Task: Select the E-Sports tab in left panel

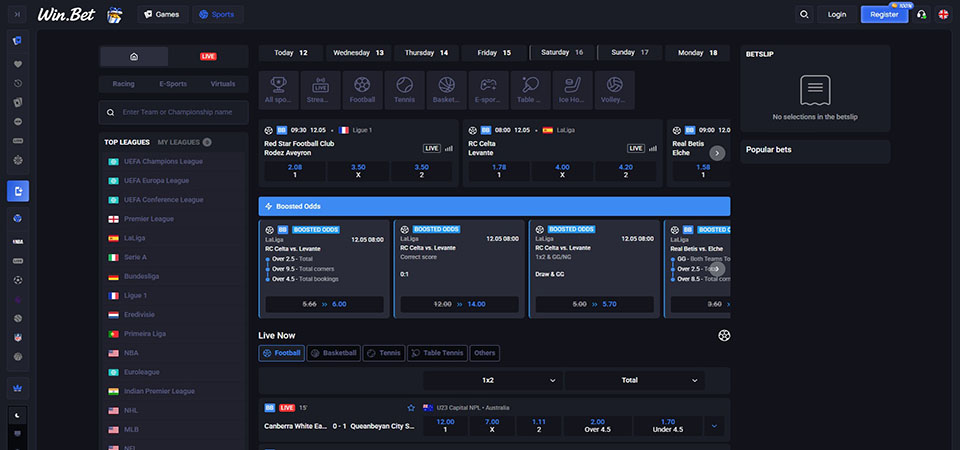Action: click(173, 84)
